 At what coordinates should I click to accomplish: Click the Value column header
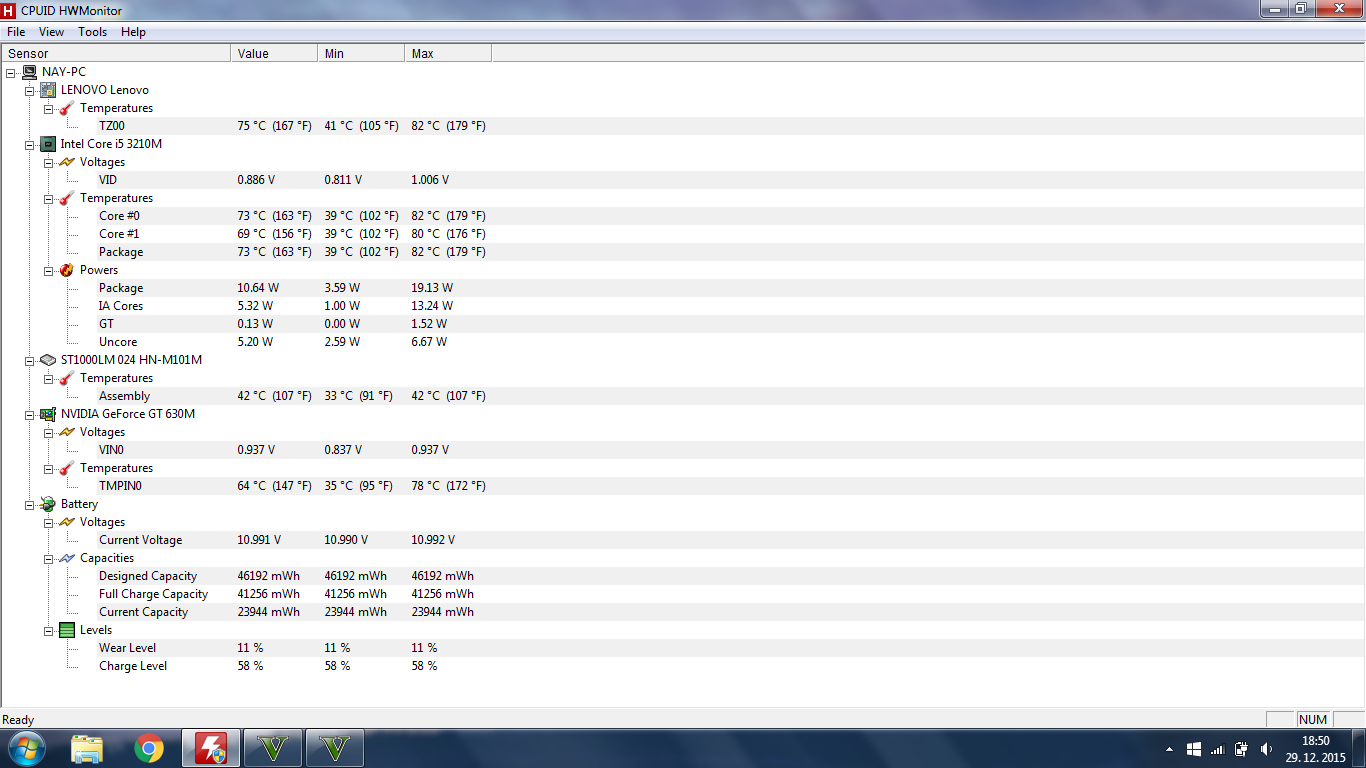274,54
